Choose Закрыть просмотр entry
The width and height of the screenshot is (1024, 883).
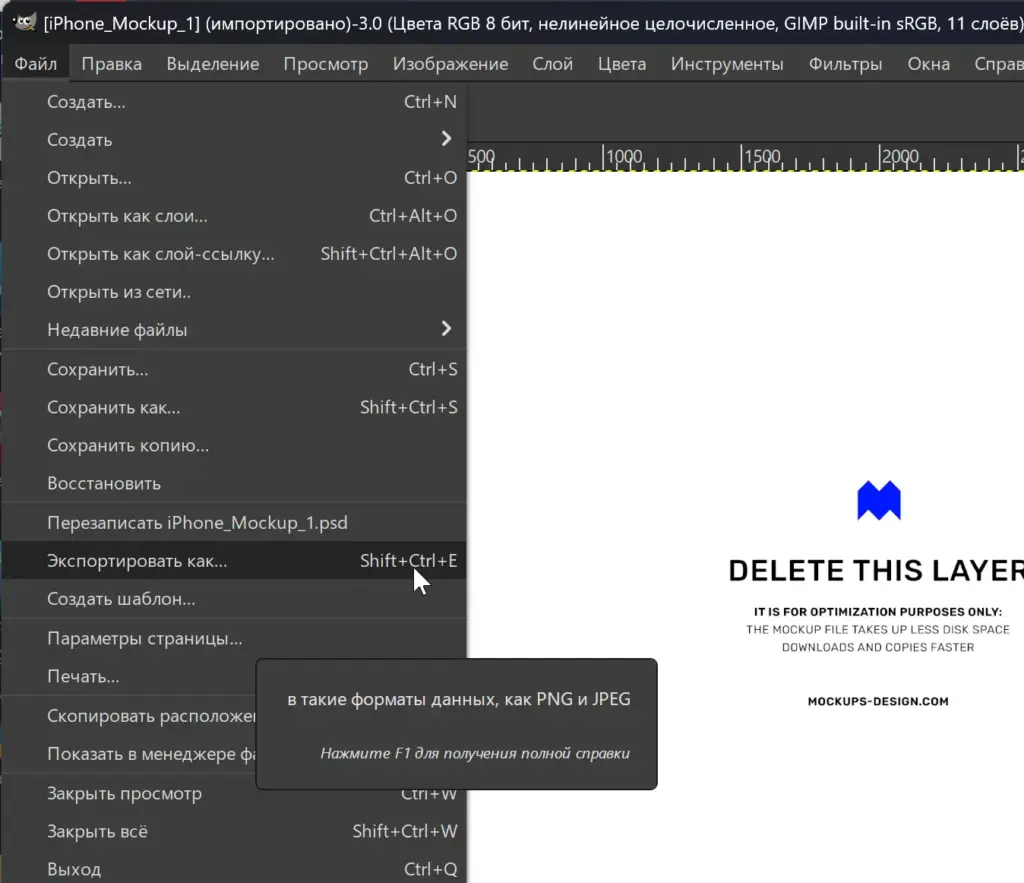pyautogui.click(x=234, y=794)
